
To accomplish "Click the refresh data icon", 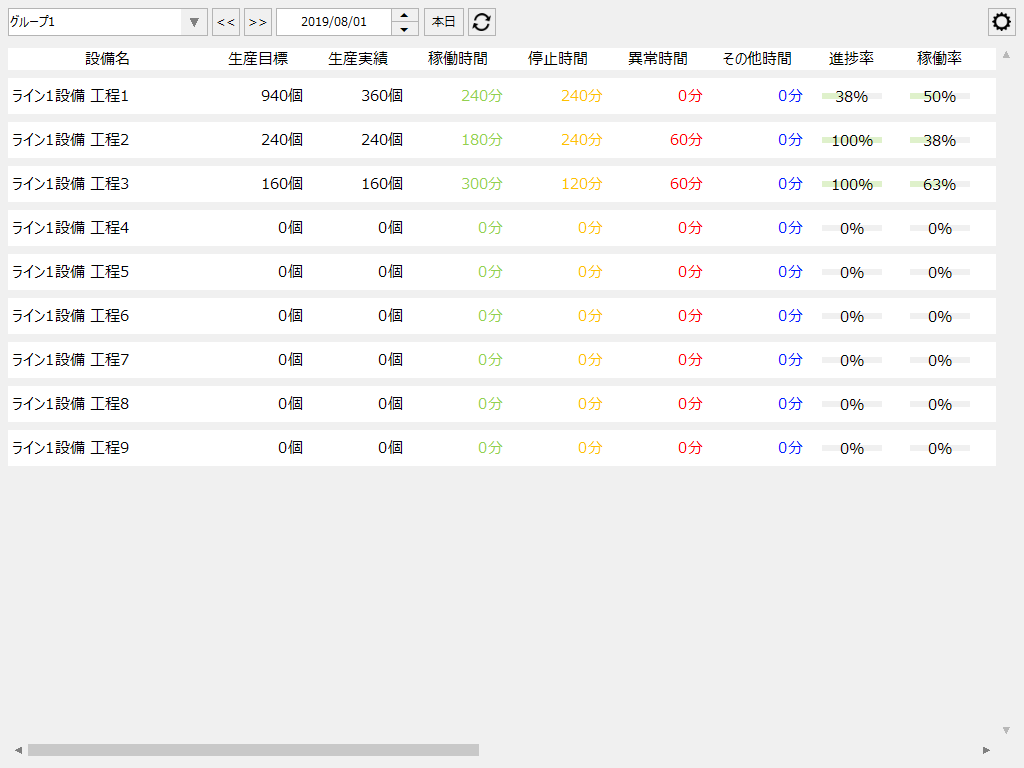I will tap(481, 21).
